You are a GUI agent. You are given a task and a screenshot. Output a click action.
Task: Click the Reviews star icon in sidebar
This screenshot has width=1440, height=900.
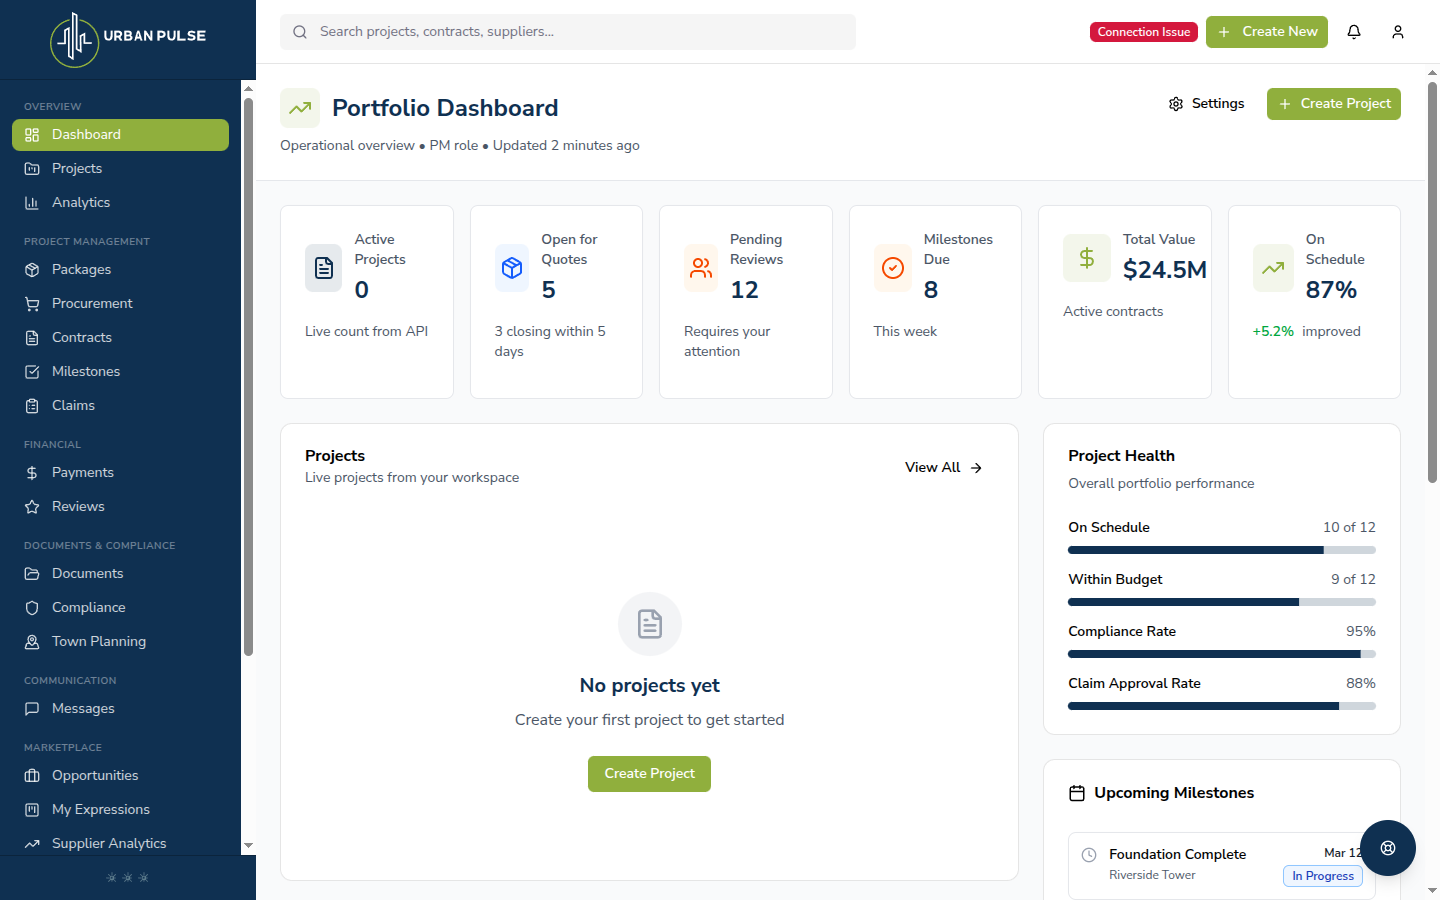pos(32,507)
